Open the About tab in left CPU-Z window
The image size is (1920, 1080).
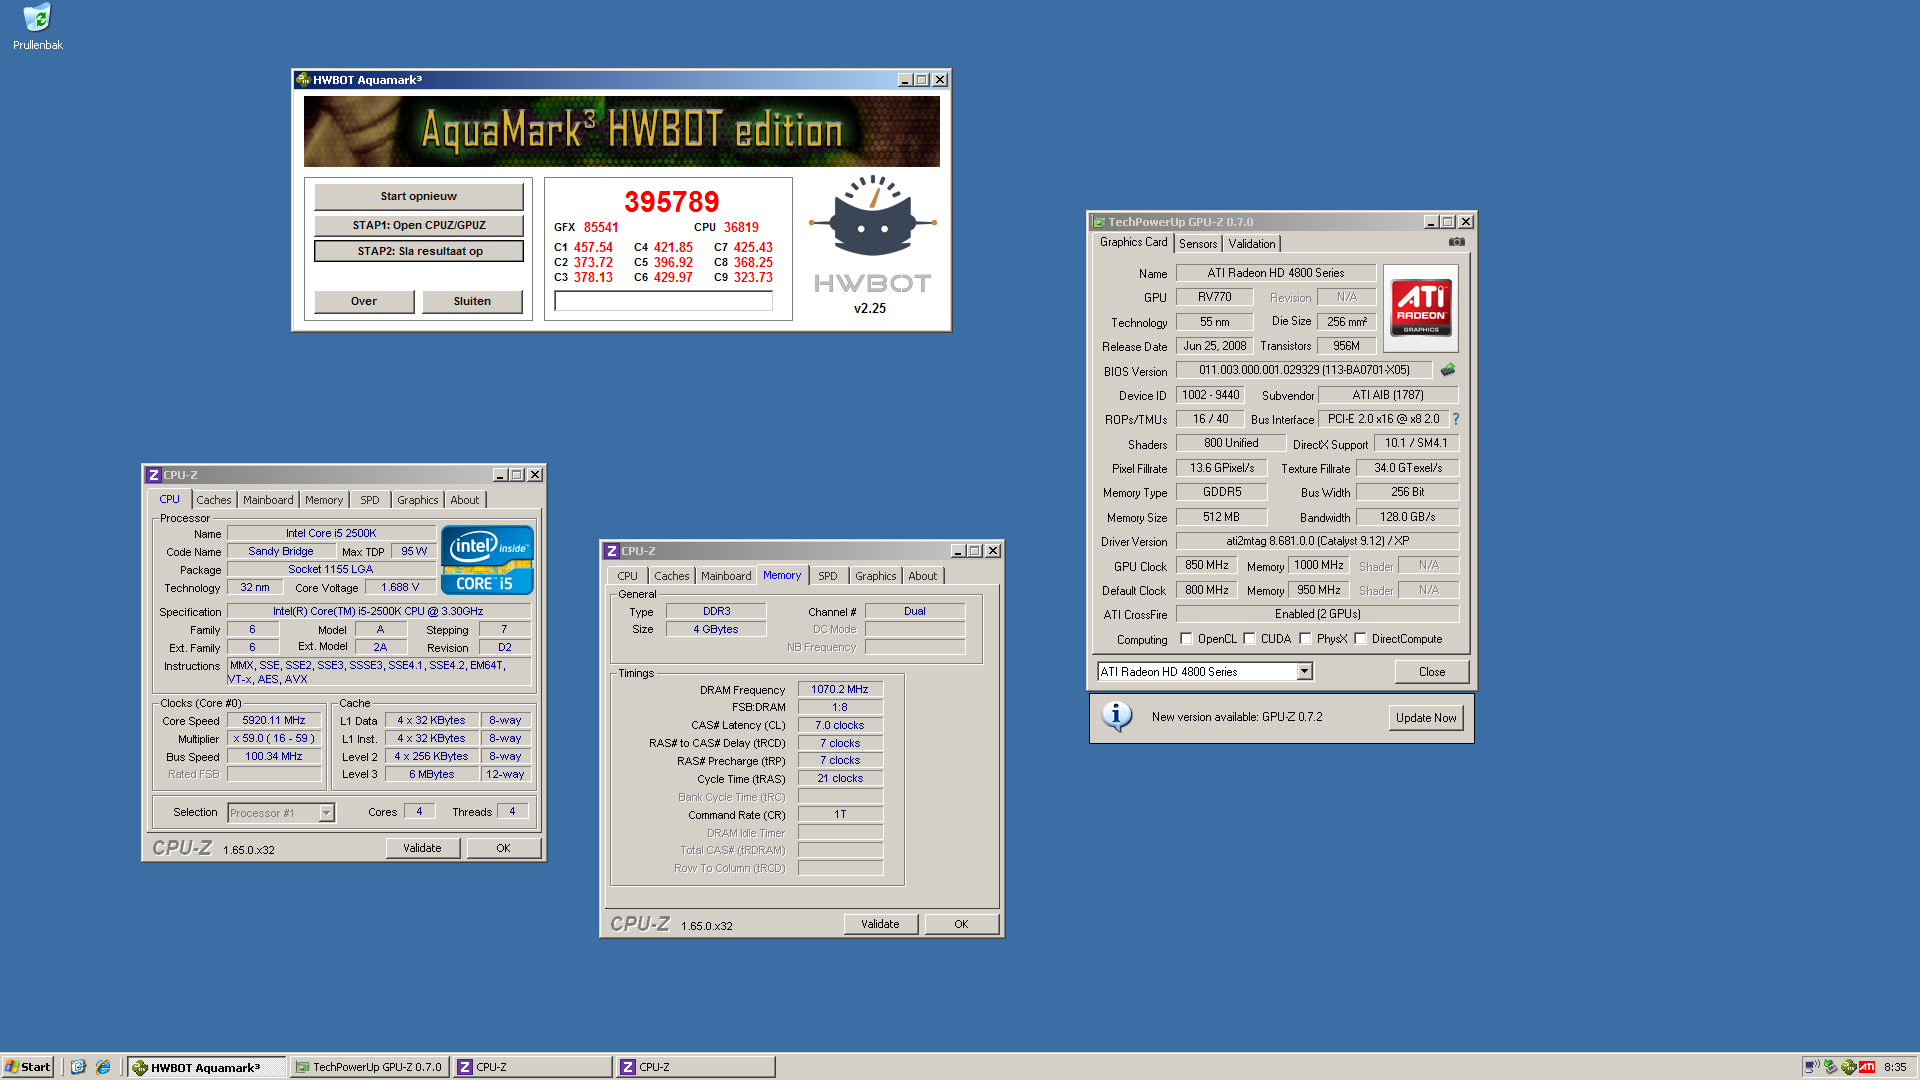pos(464,500)
